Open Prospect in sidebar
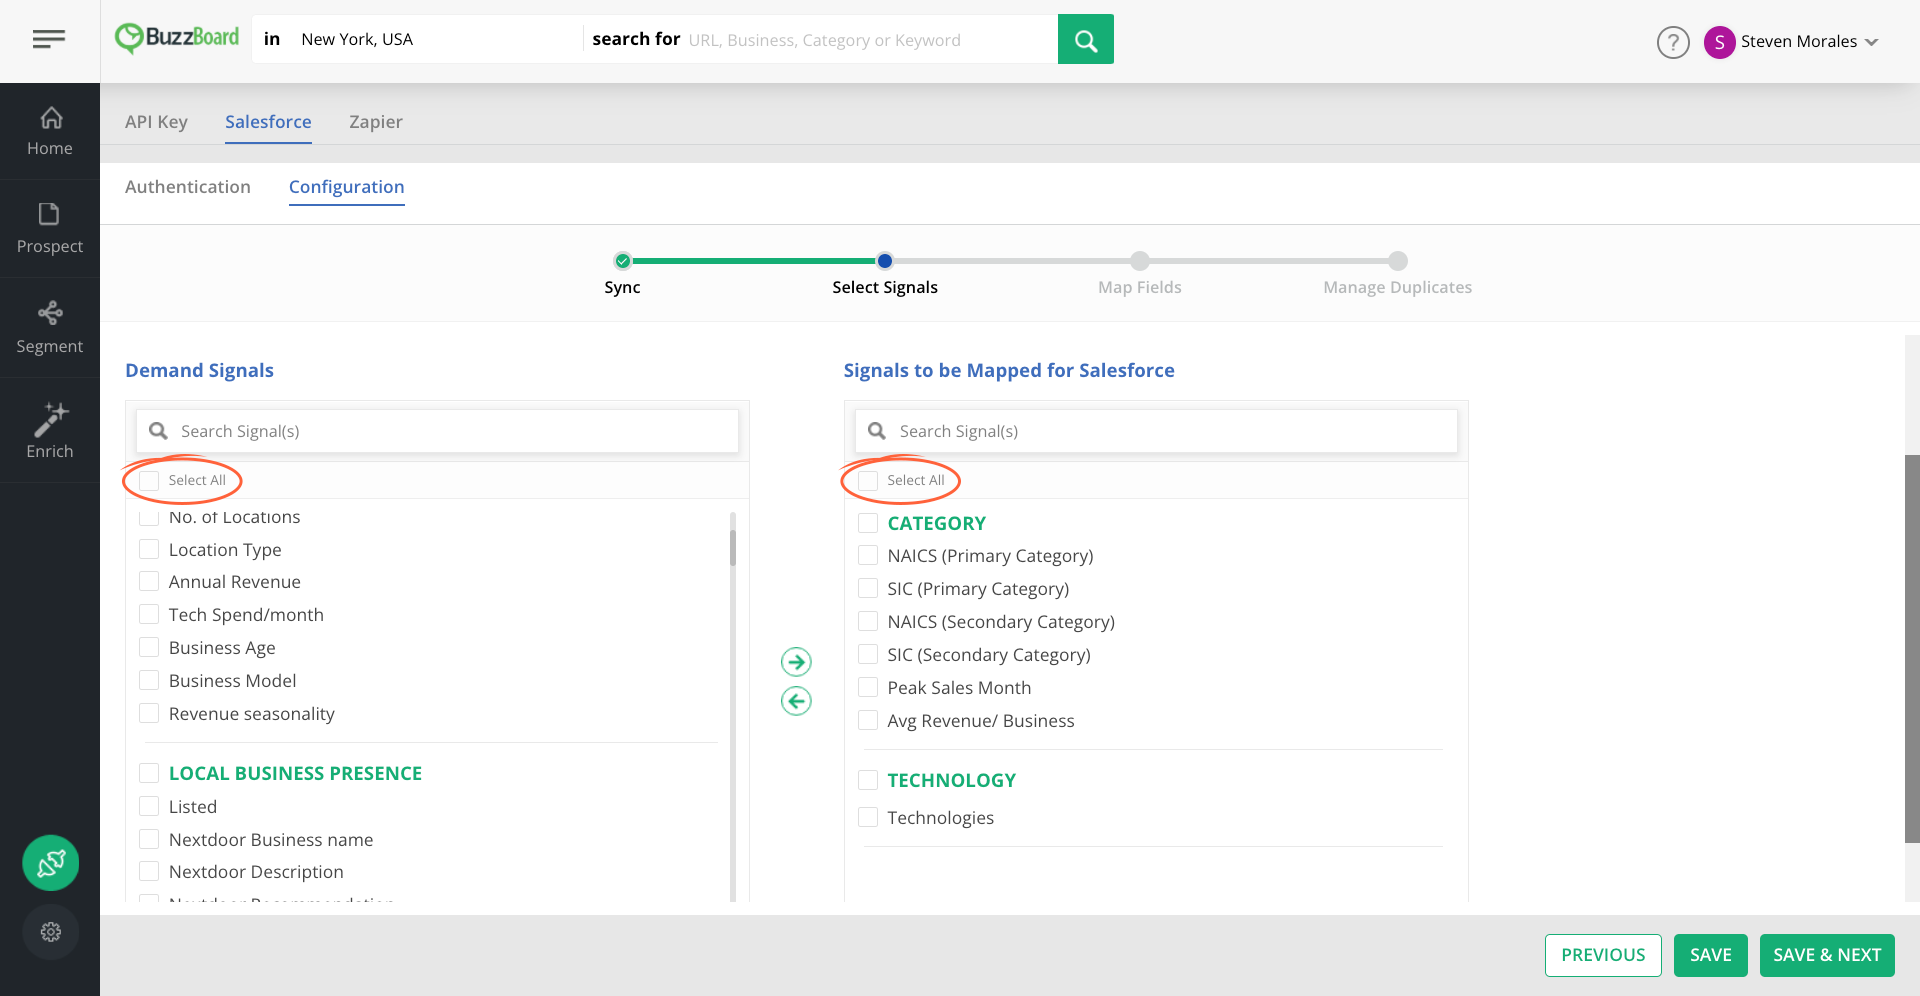 50,229
